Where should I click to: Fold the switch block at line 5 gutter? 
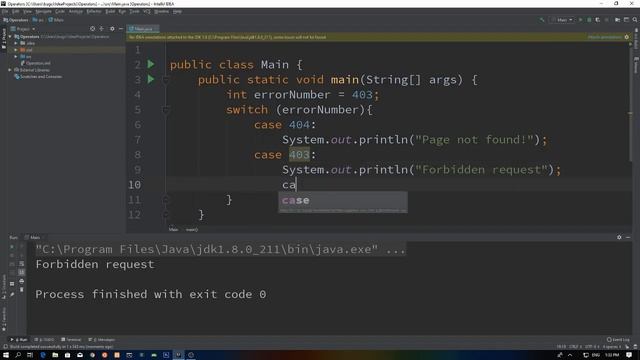tap(165, 109)
